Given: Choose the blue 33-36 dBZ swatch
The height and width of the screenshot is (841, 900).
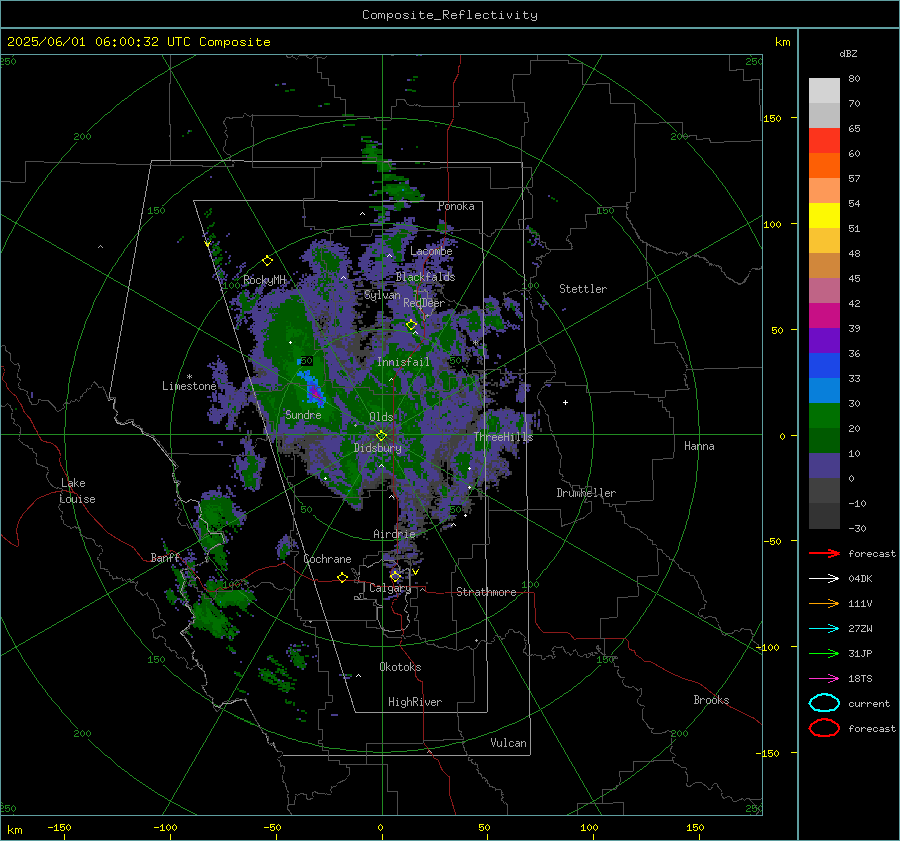Looking at the screenshot, I should point(824,366).
